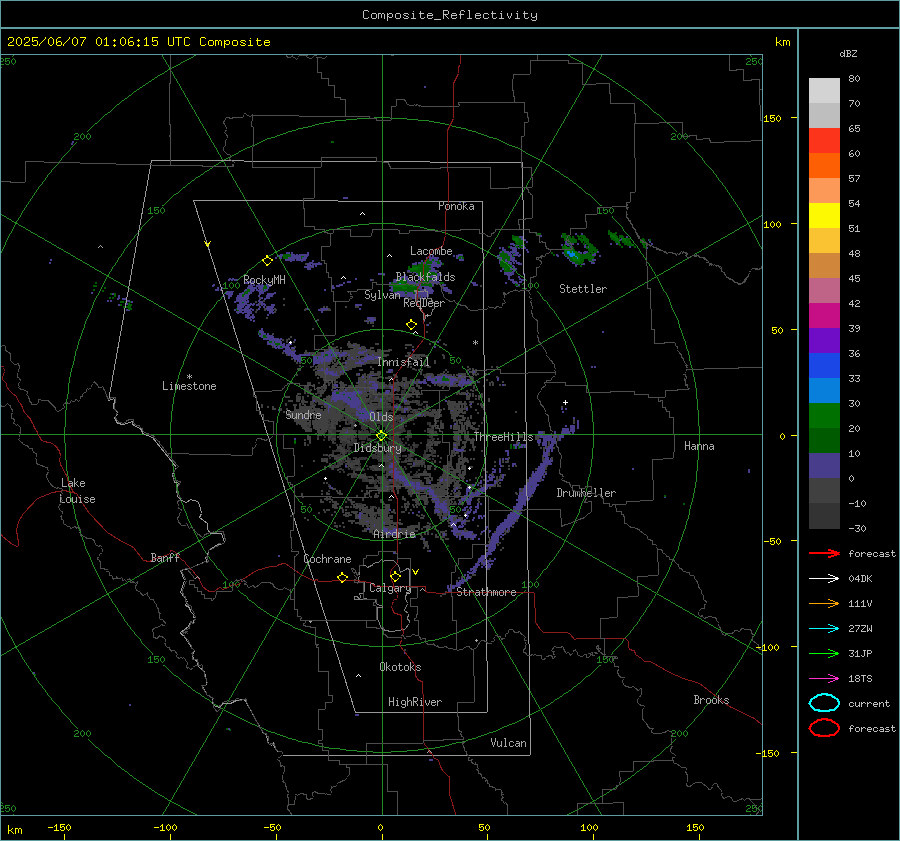Click the radar center diamond at Didsbury

pos(381,436)
